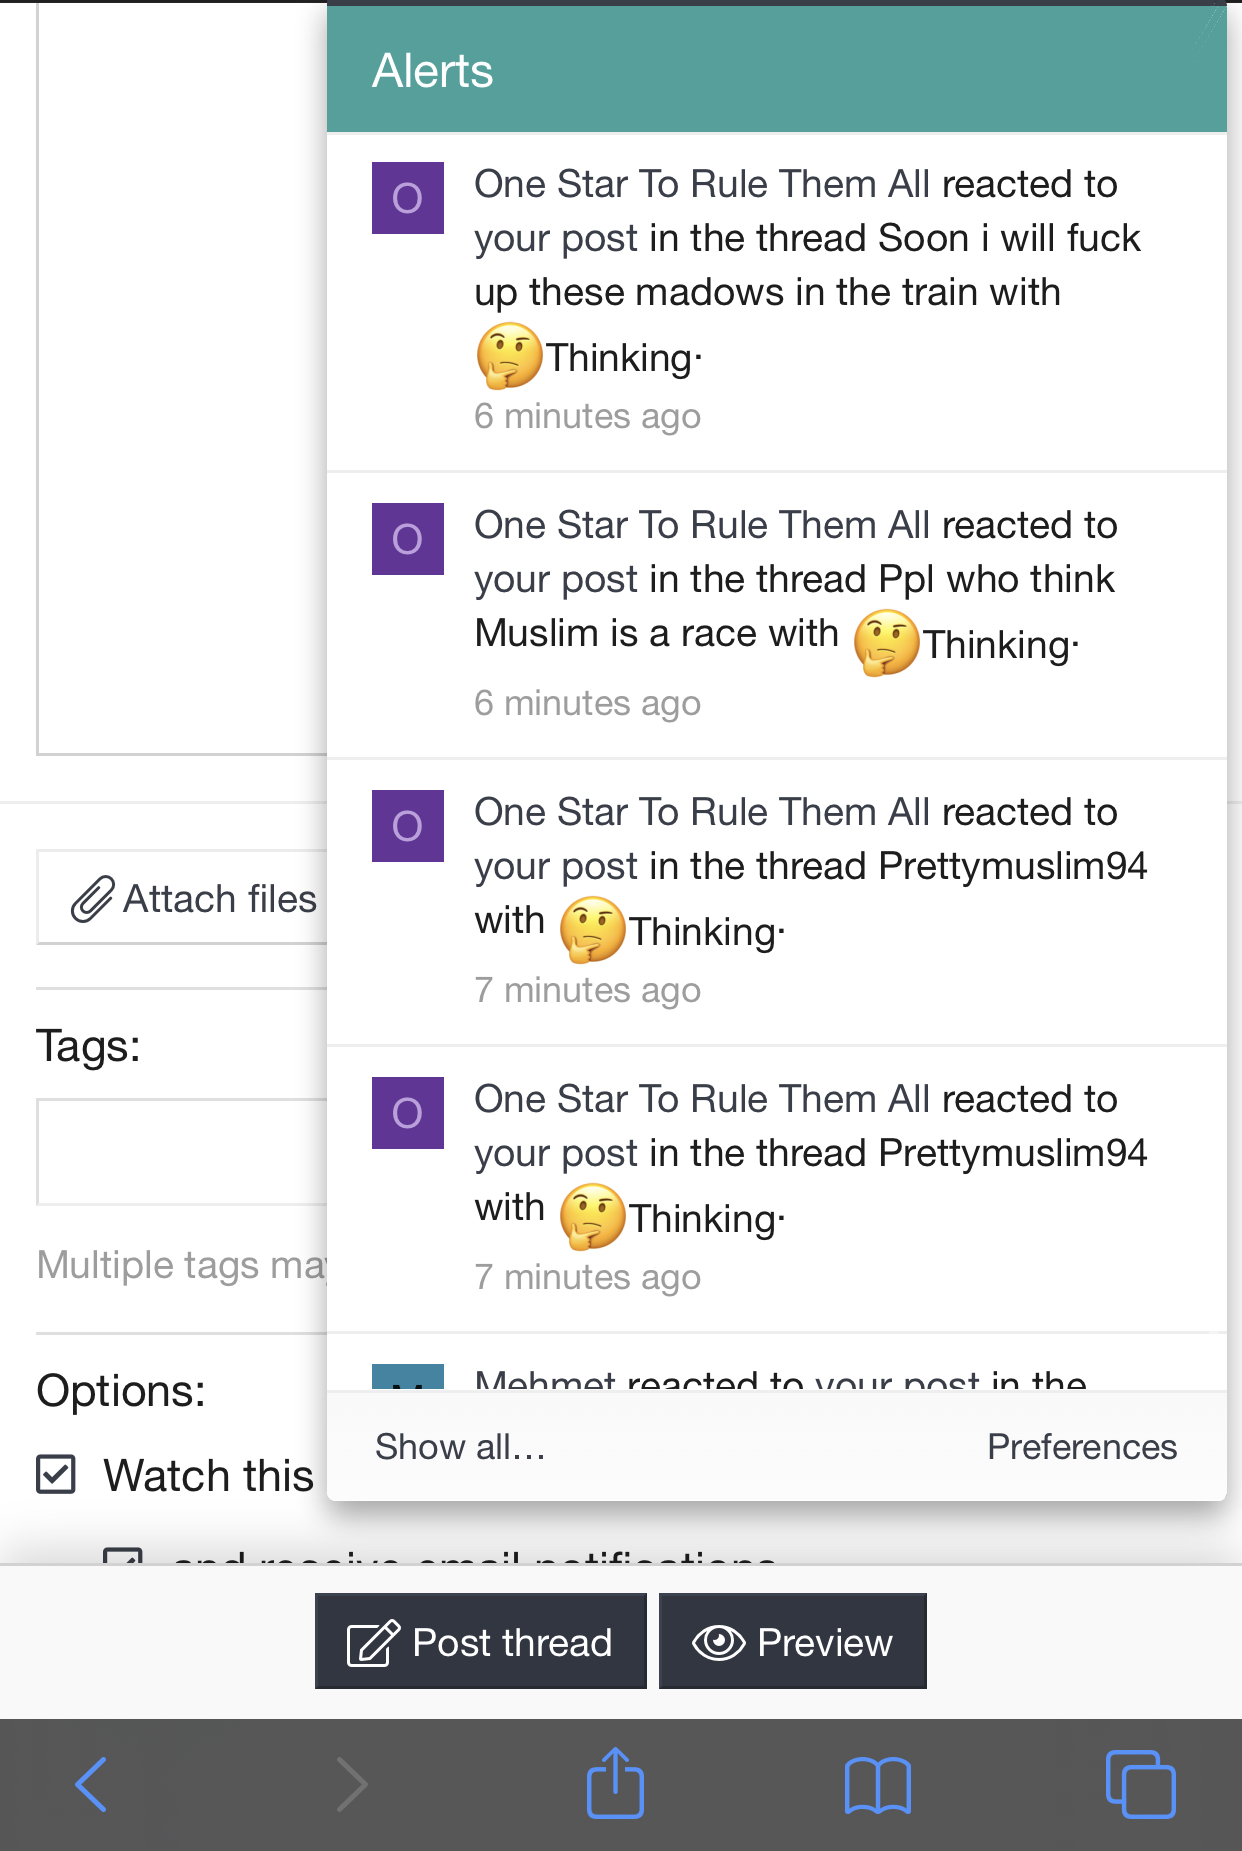The image size is (1242, 1851).
Task: Click the purple avatar on Ppl who think alert
Action: pyautogui.click(x=408, y=539)
